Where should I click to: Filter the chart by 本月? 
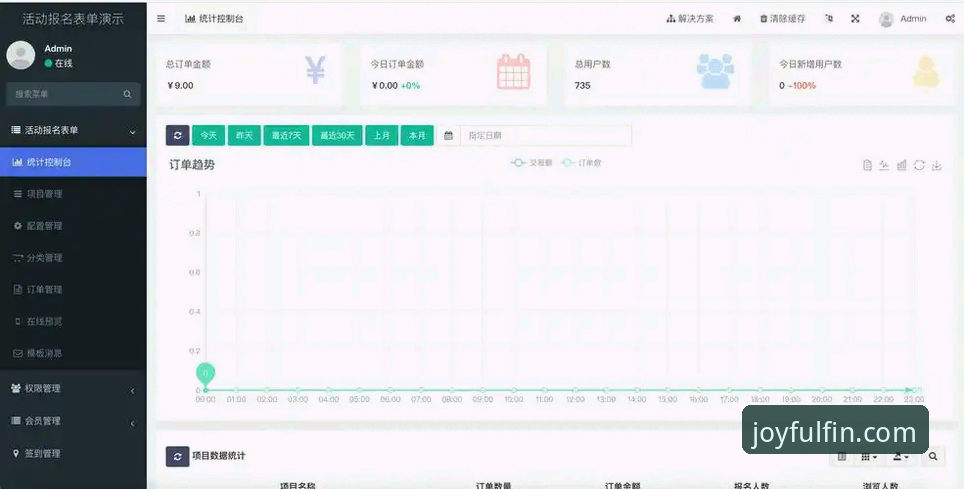coord(417,135)
